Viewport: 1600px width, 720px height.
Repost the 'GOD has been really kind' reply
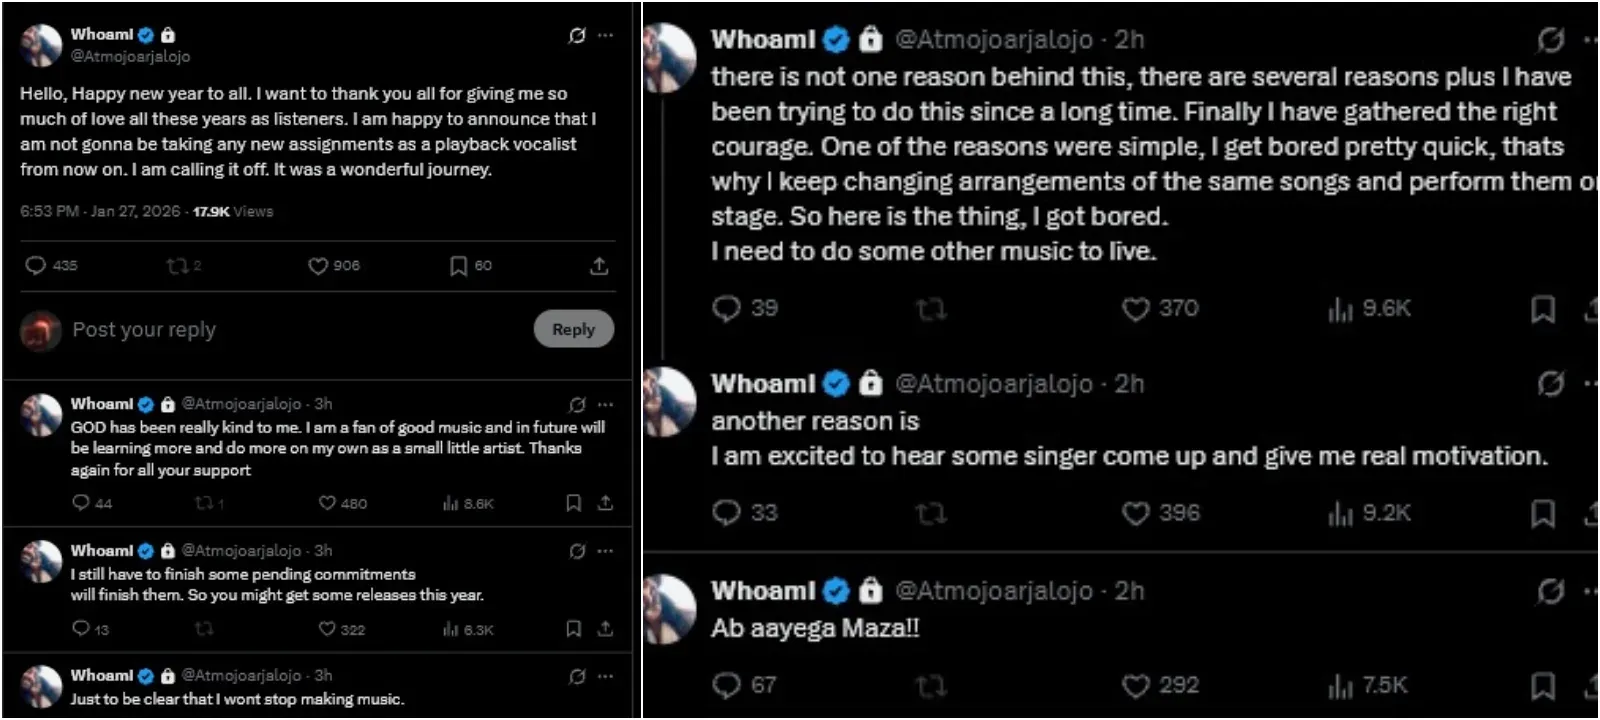click(204, 503)
